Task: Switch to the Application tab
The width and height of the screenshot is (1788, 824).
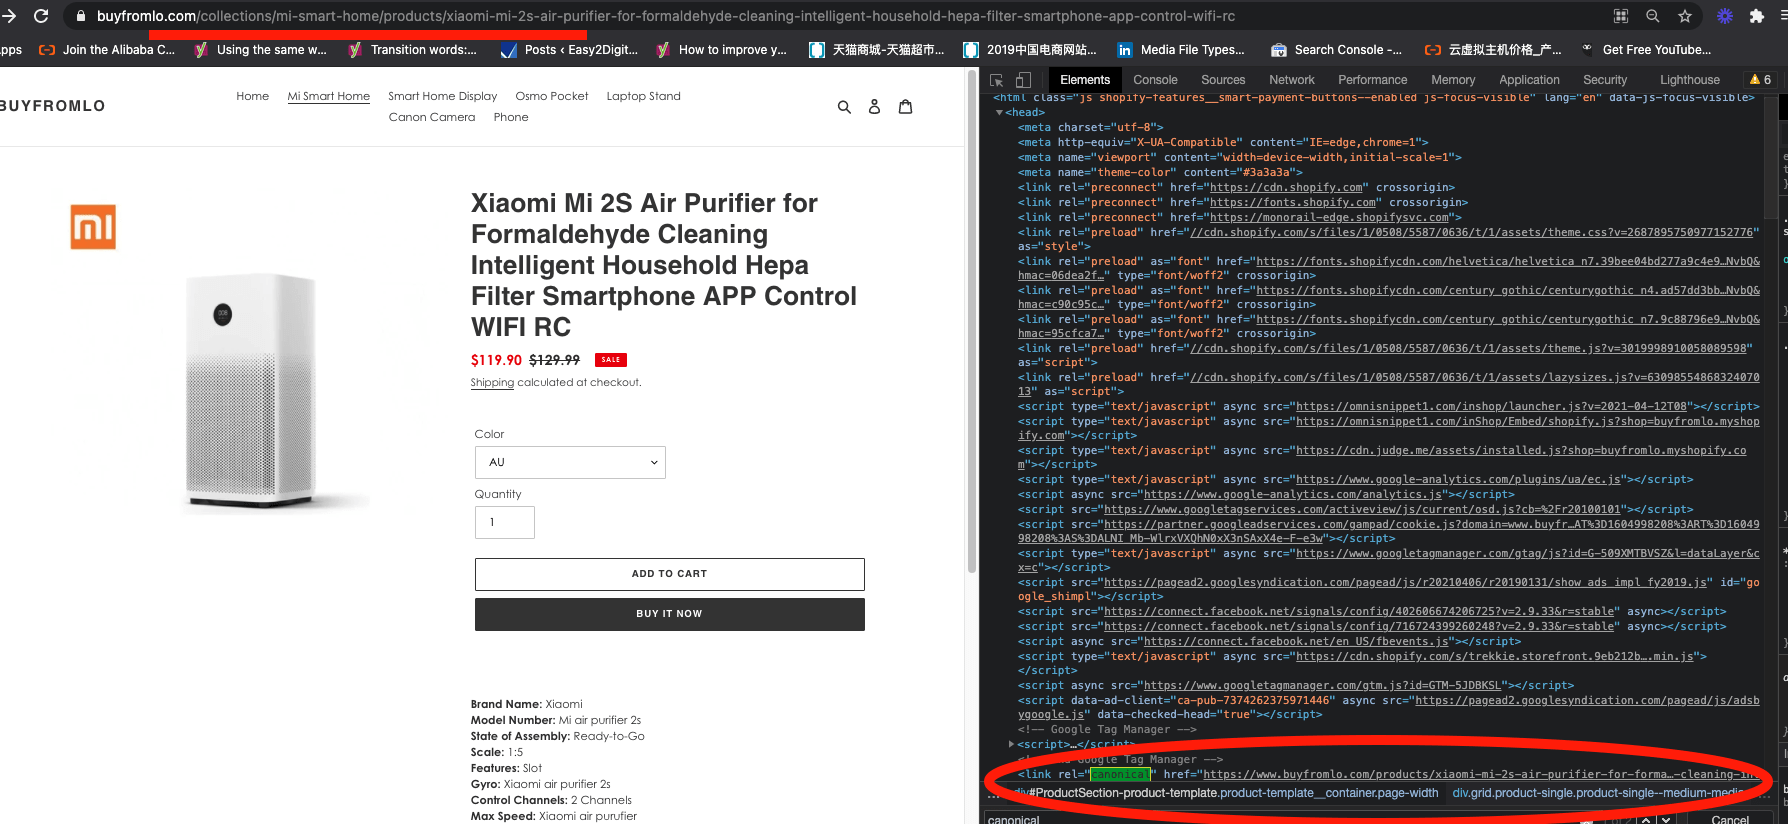Action: 1529,80
